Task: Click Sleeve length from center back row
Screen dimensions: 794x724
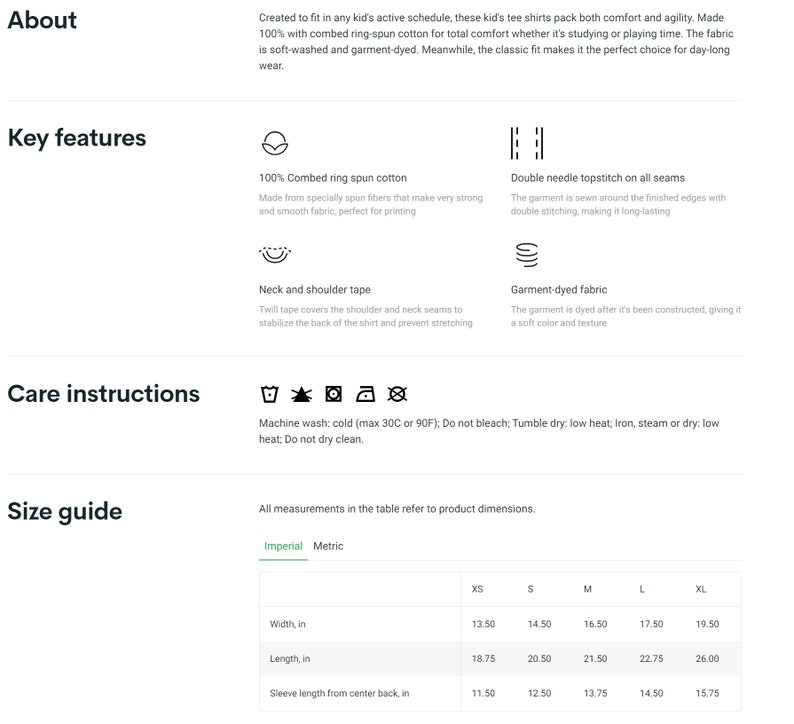Action: point(500,694)
